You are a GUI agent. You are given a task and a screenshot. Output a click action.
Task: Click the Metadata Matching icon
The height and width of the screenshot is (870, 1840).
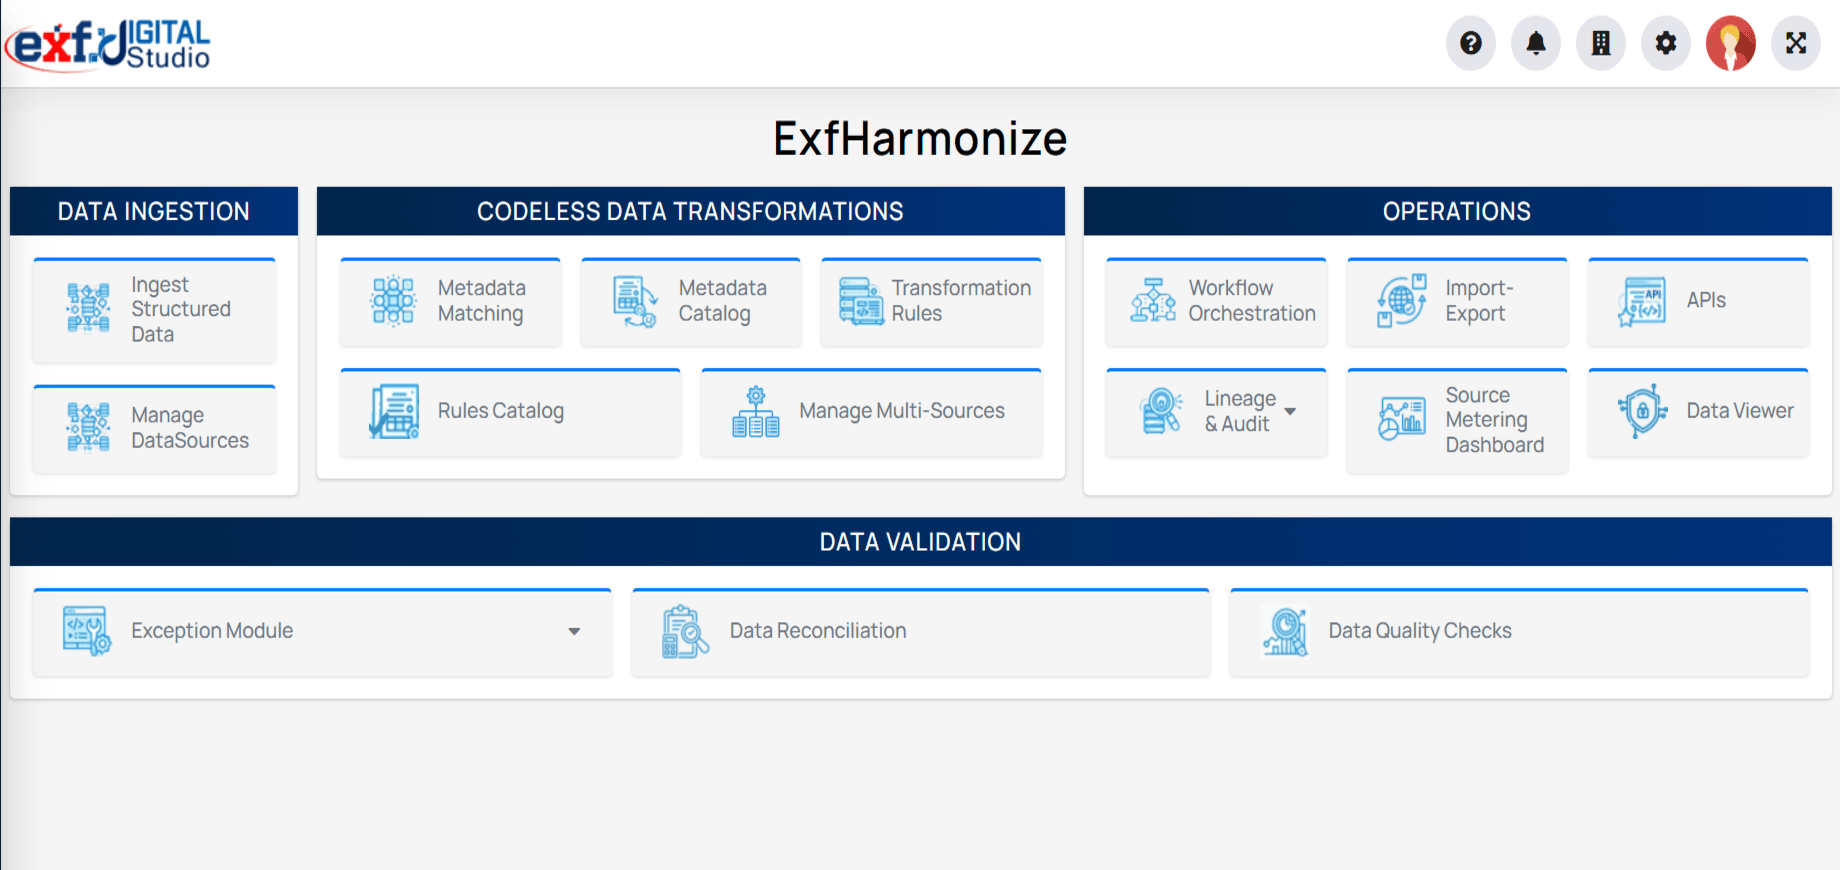click(x=393, y=300)
